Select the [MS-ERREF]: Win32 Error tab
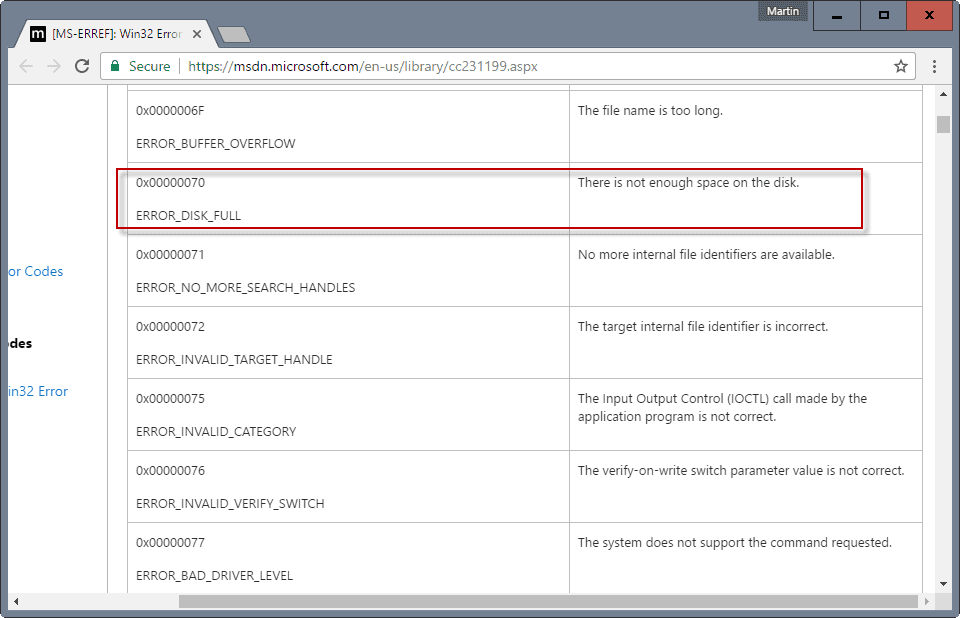 (x=116, y=34)
